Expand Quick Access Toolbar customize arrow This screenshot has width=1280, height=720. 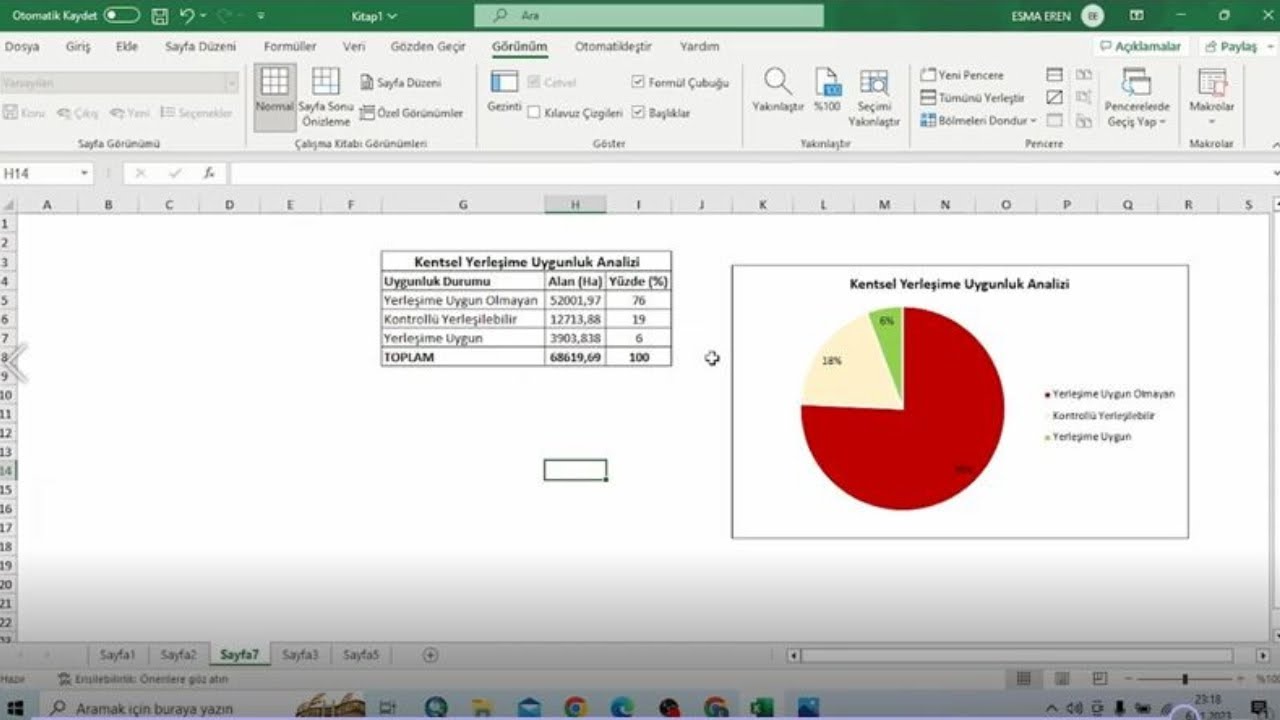261,16
